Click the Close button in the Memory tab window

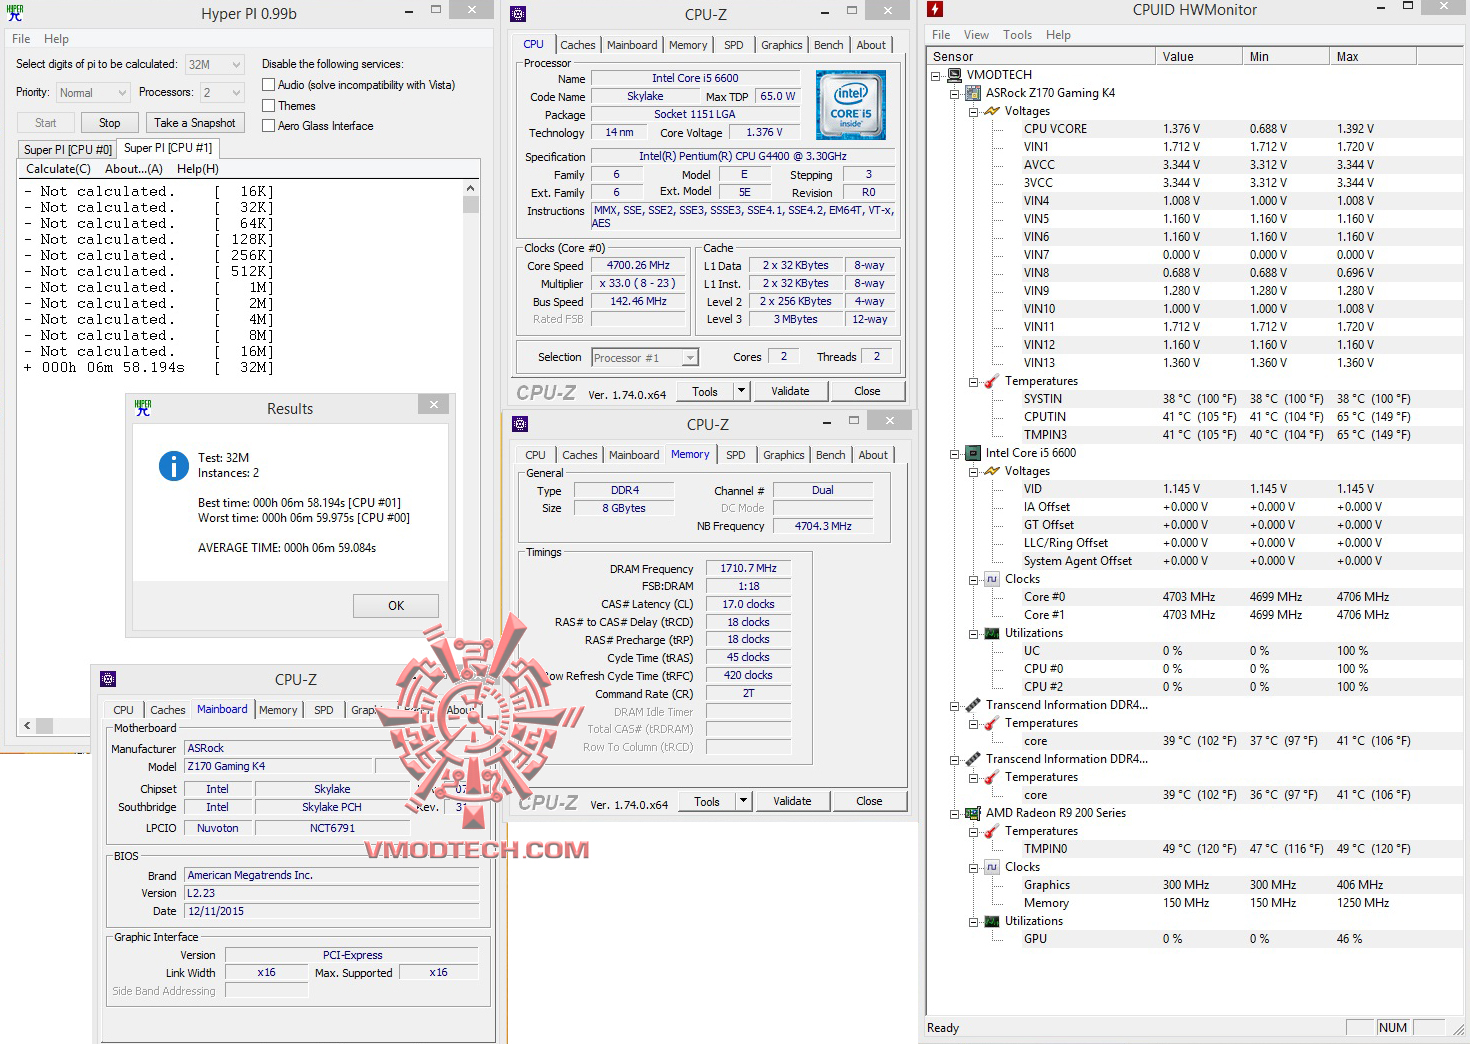point(869,801)
